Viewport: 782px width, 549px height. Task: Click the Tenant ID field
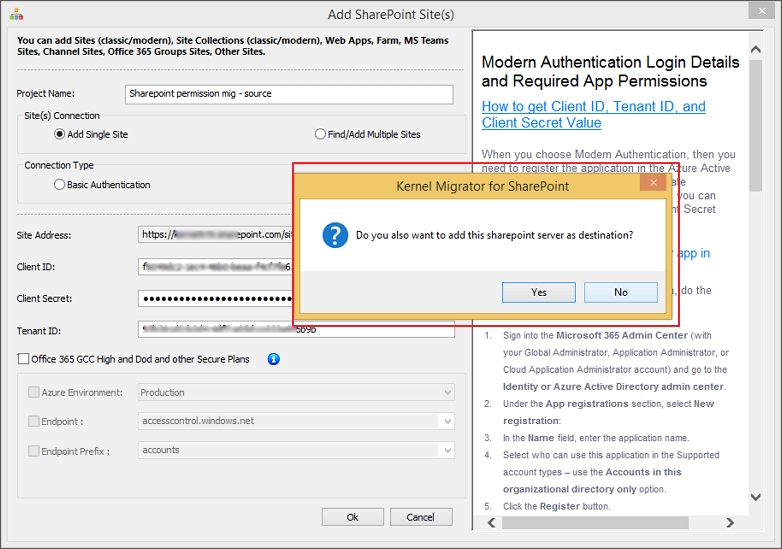[296, 330]
